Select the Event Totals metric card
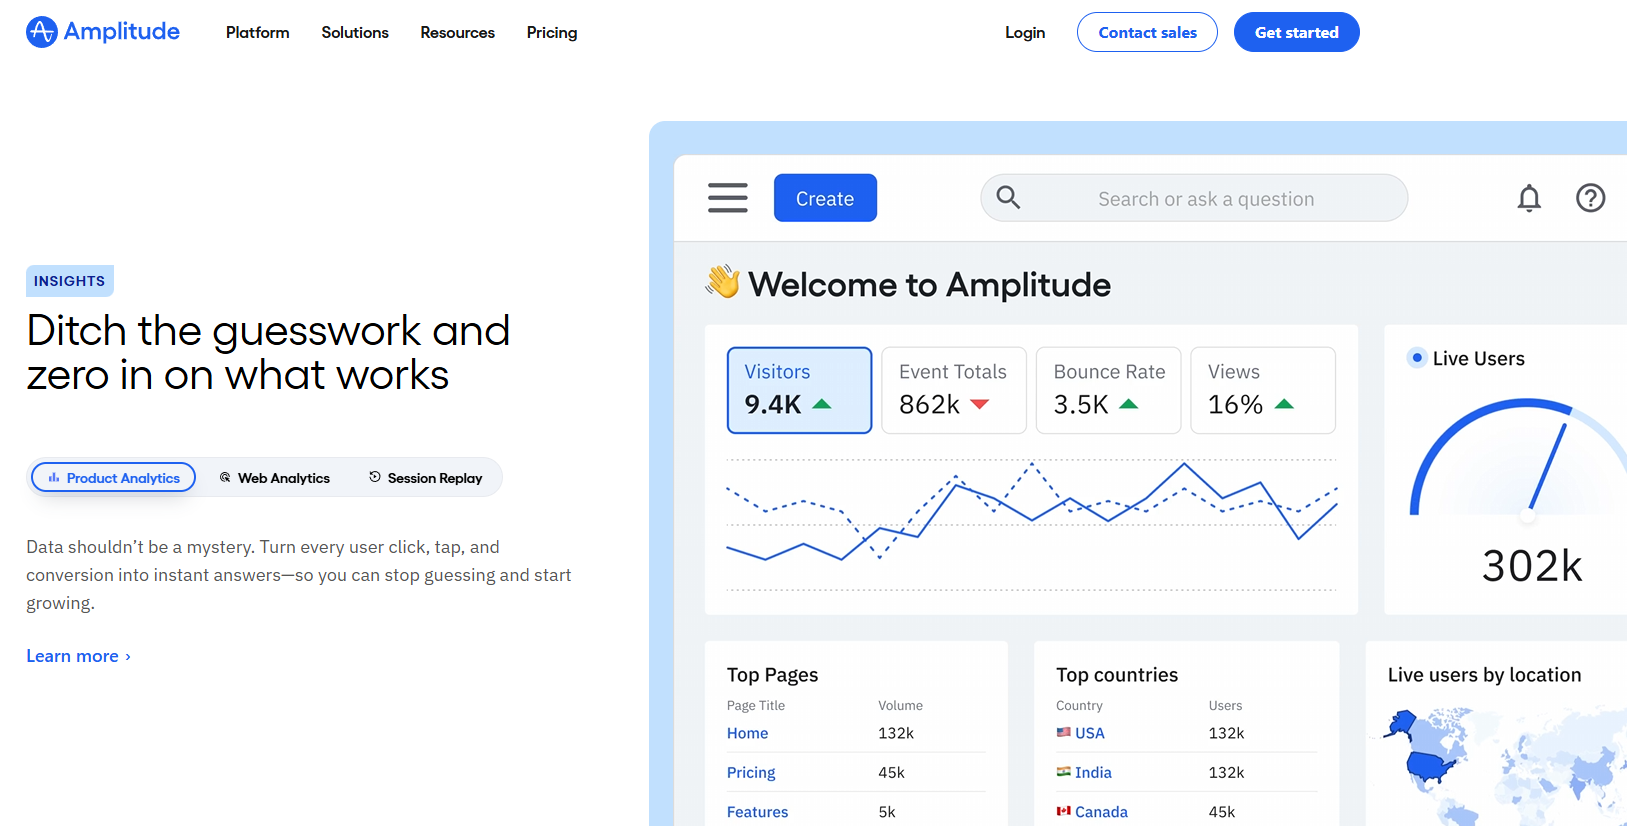The height and width of the screenshot is (826, 1627). (954, 390)
